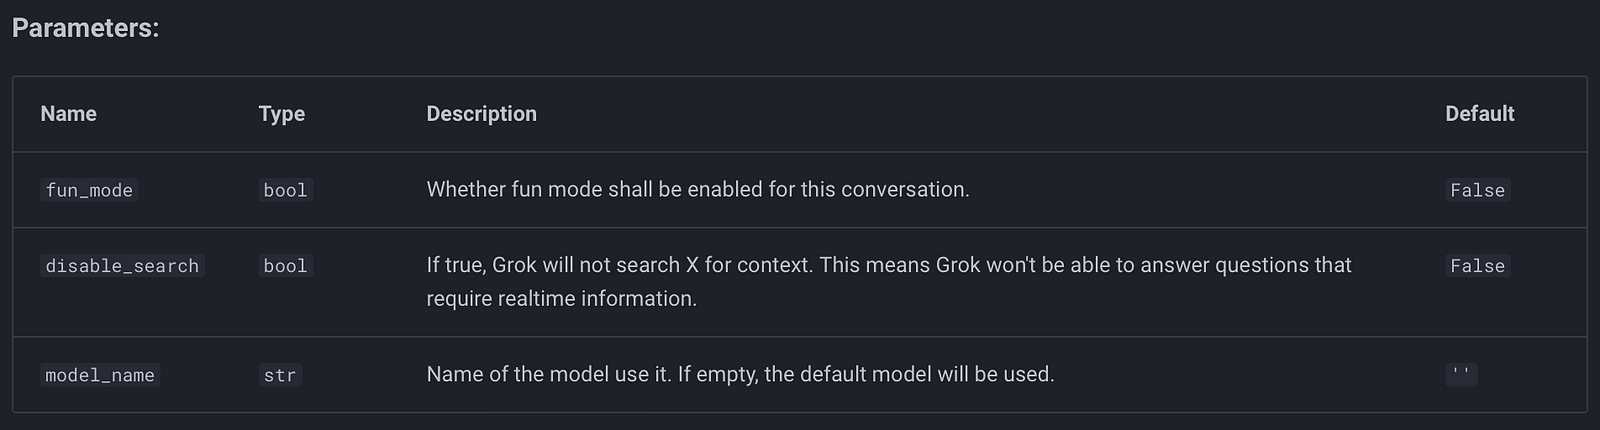Click the Default column header

(x=1479, y=114)
